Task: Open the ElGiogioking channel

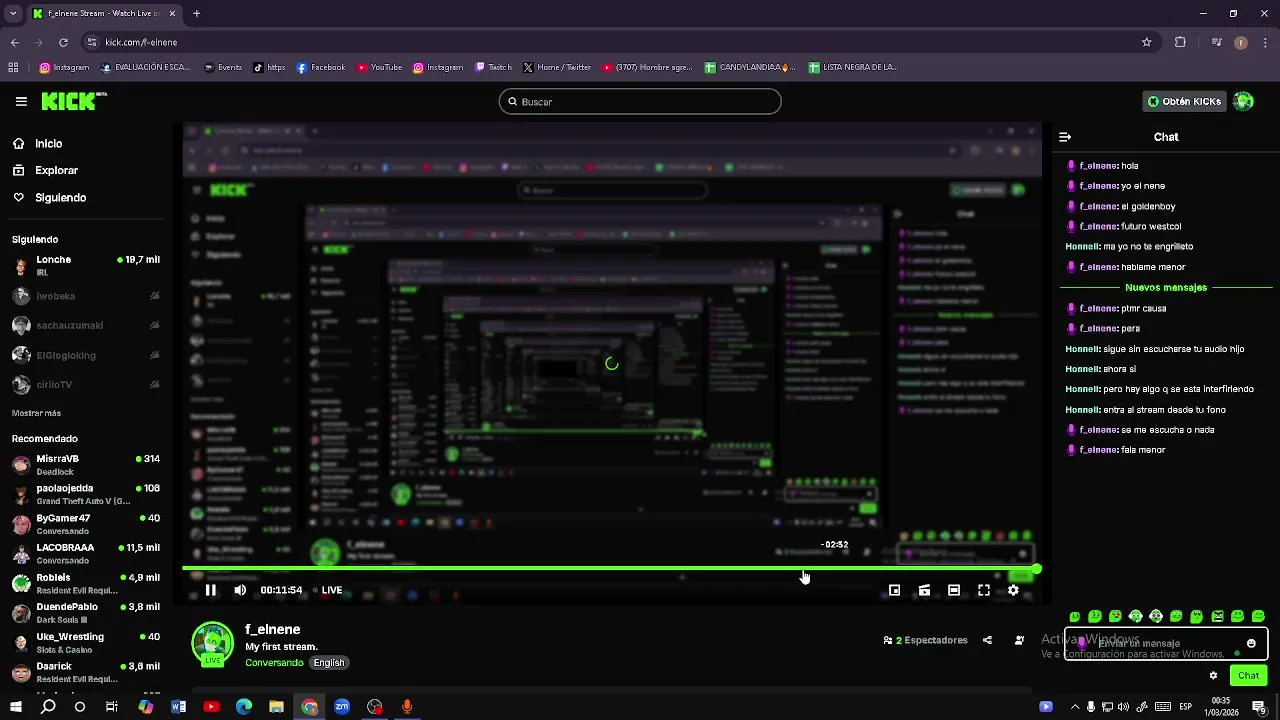Action: coord(86,355)
